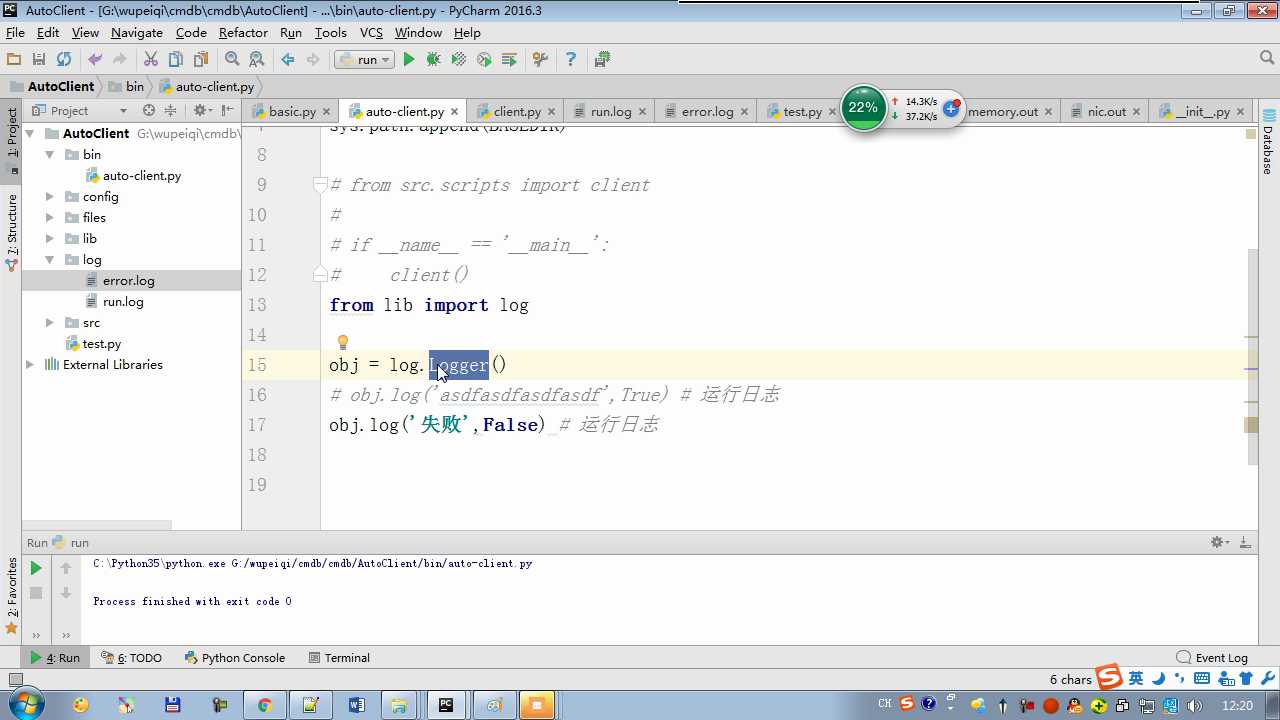Rerun with Run panel green play icon
The image size is (1280, 720).
[x=36, y=568]
